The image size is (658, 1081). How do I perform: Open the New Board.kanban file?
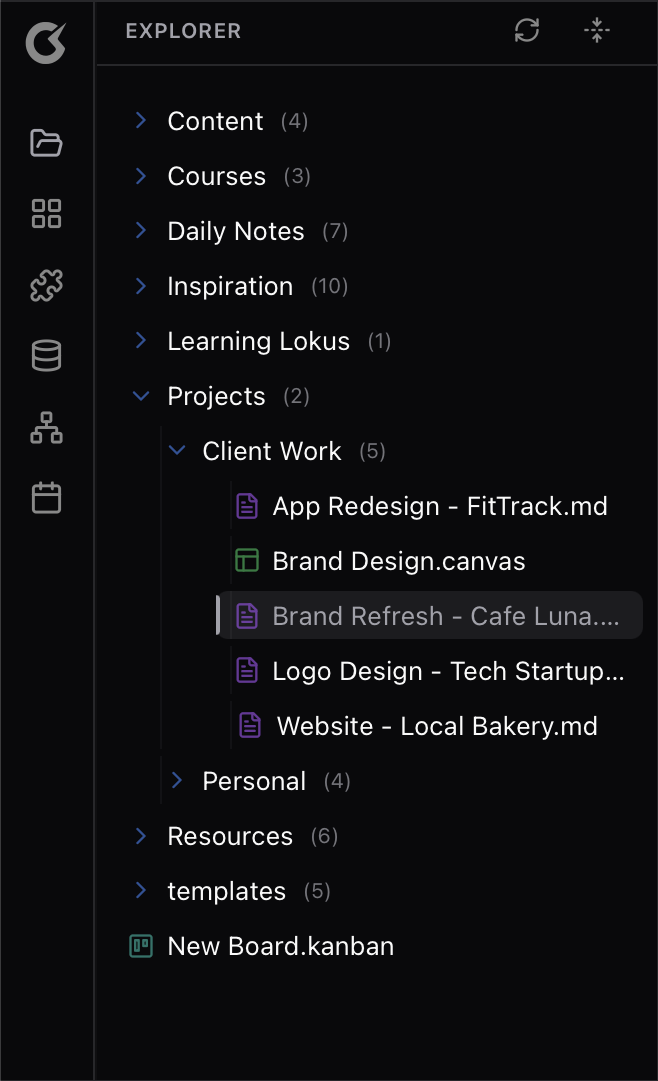(x=280, y=946)
